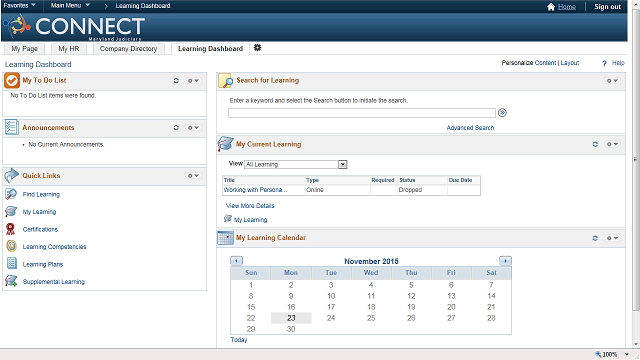
Task: Expand the Quick Links options menu
Action: (x=193, y=176)
